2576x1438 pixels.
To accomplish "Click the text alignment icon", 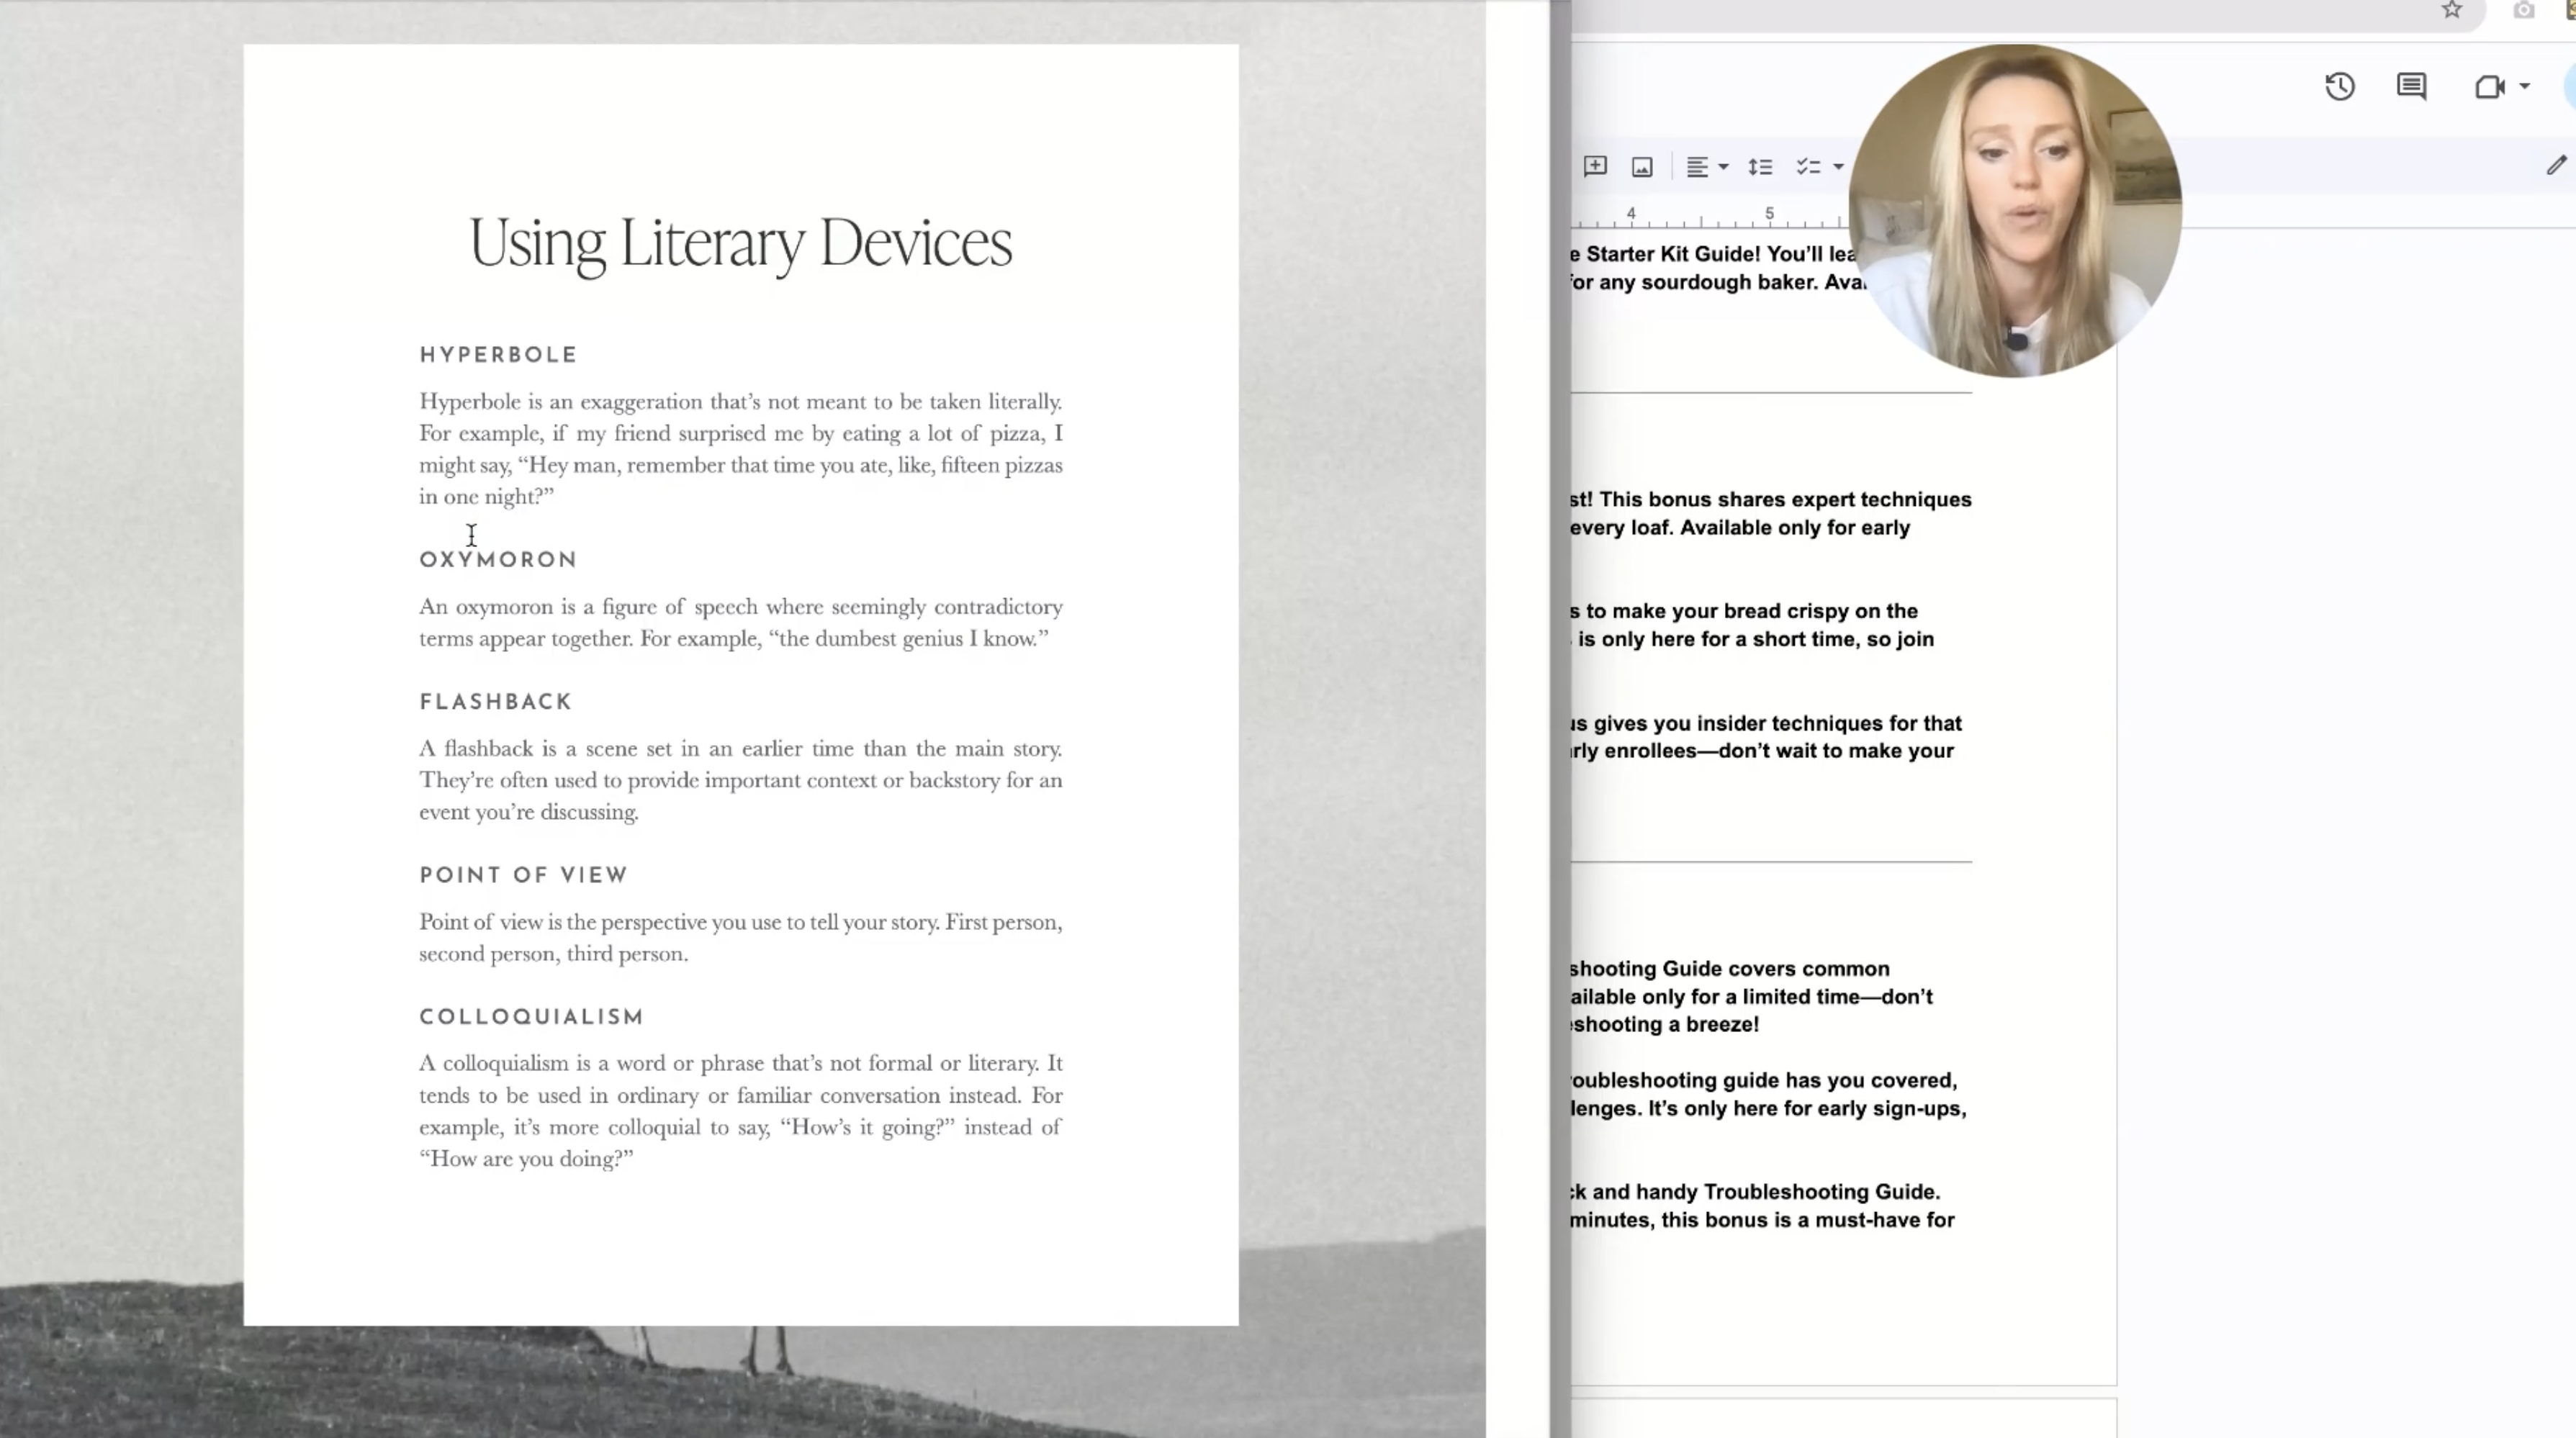I will tap(1697, 167).
